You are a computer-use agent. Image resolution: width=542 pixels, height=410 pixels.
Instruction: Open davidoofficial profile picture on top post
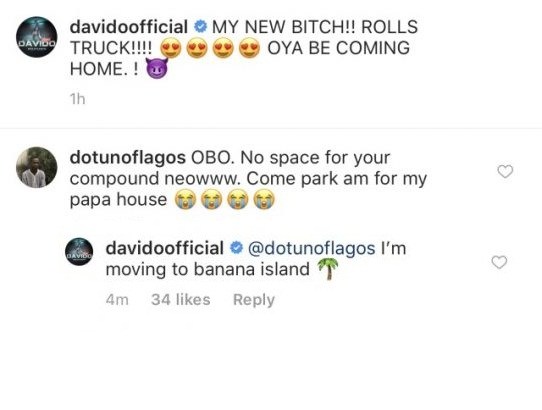point(37,37)
